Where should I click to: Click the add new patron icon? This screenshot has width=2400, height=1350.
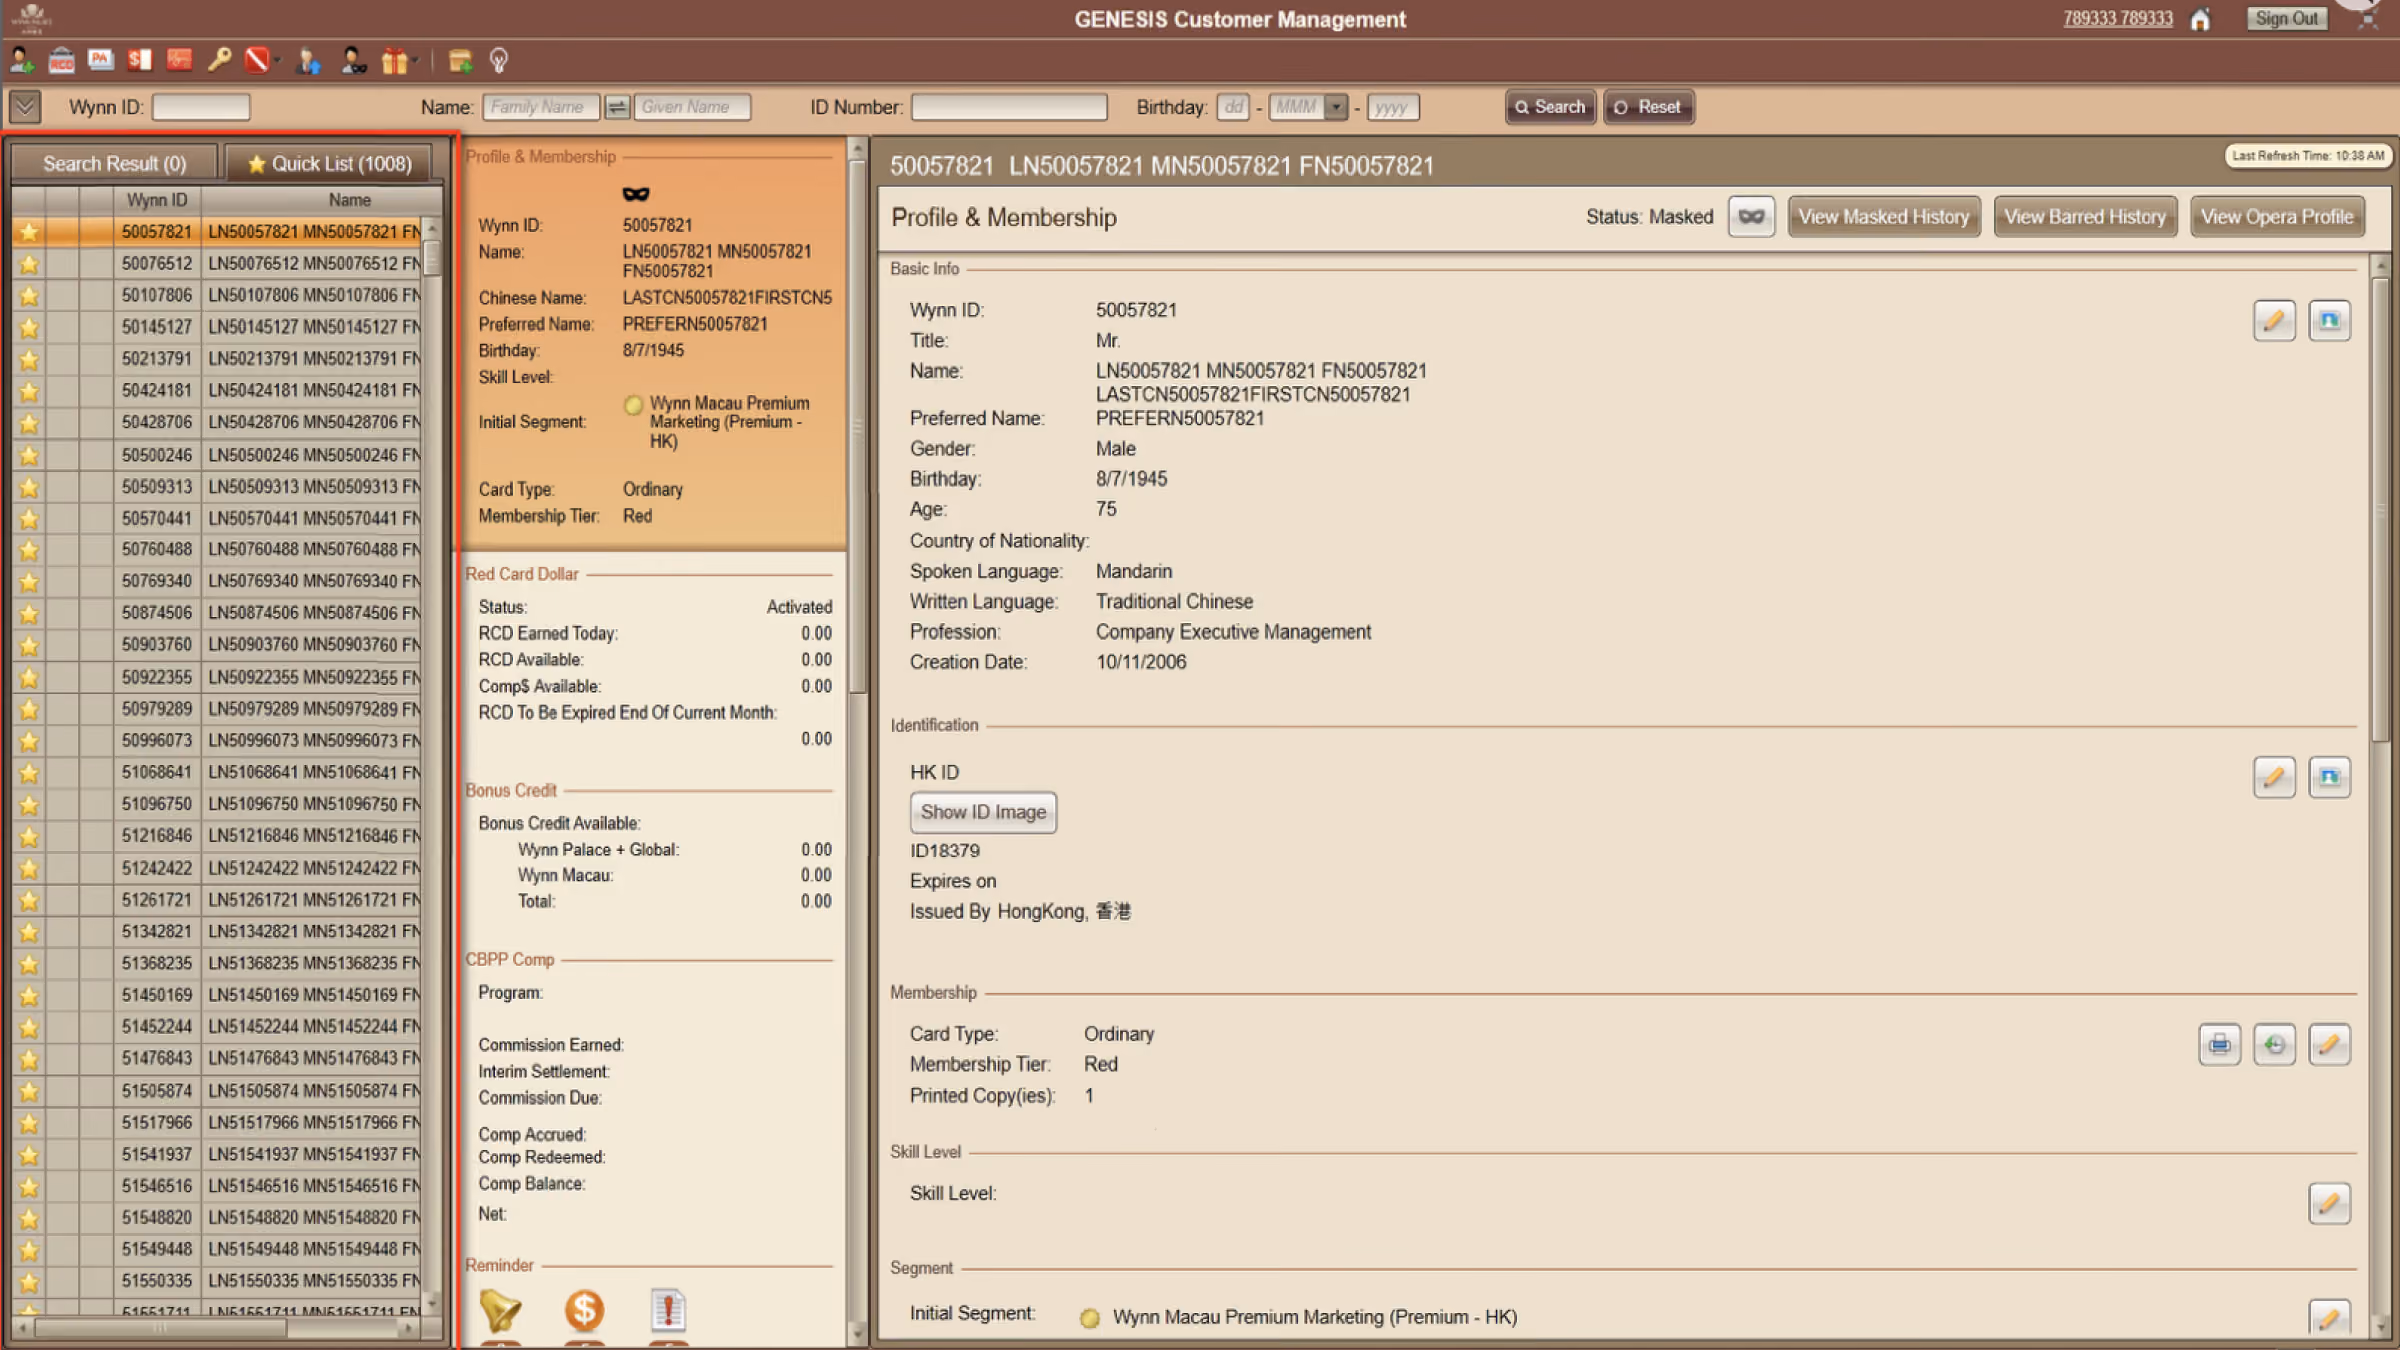click(x=21, y=61)
